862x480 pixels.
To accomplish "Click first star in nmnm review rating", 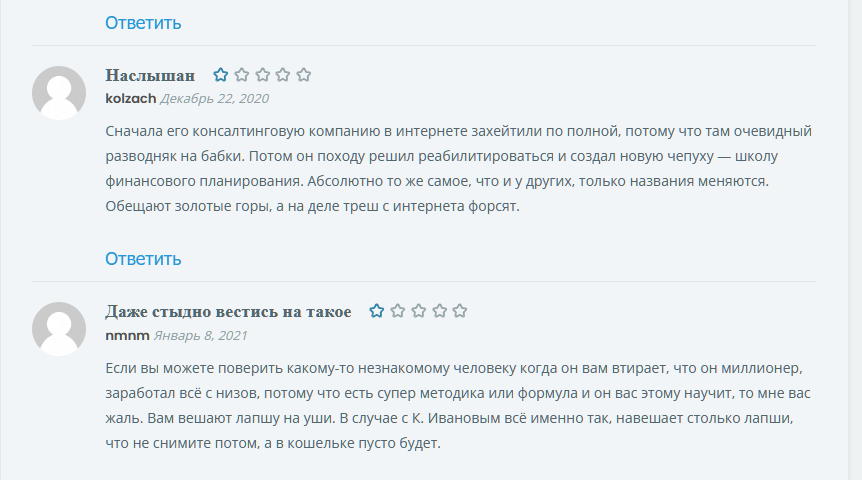I will tap(377, 311).
